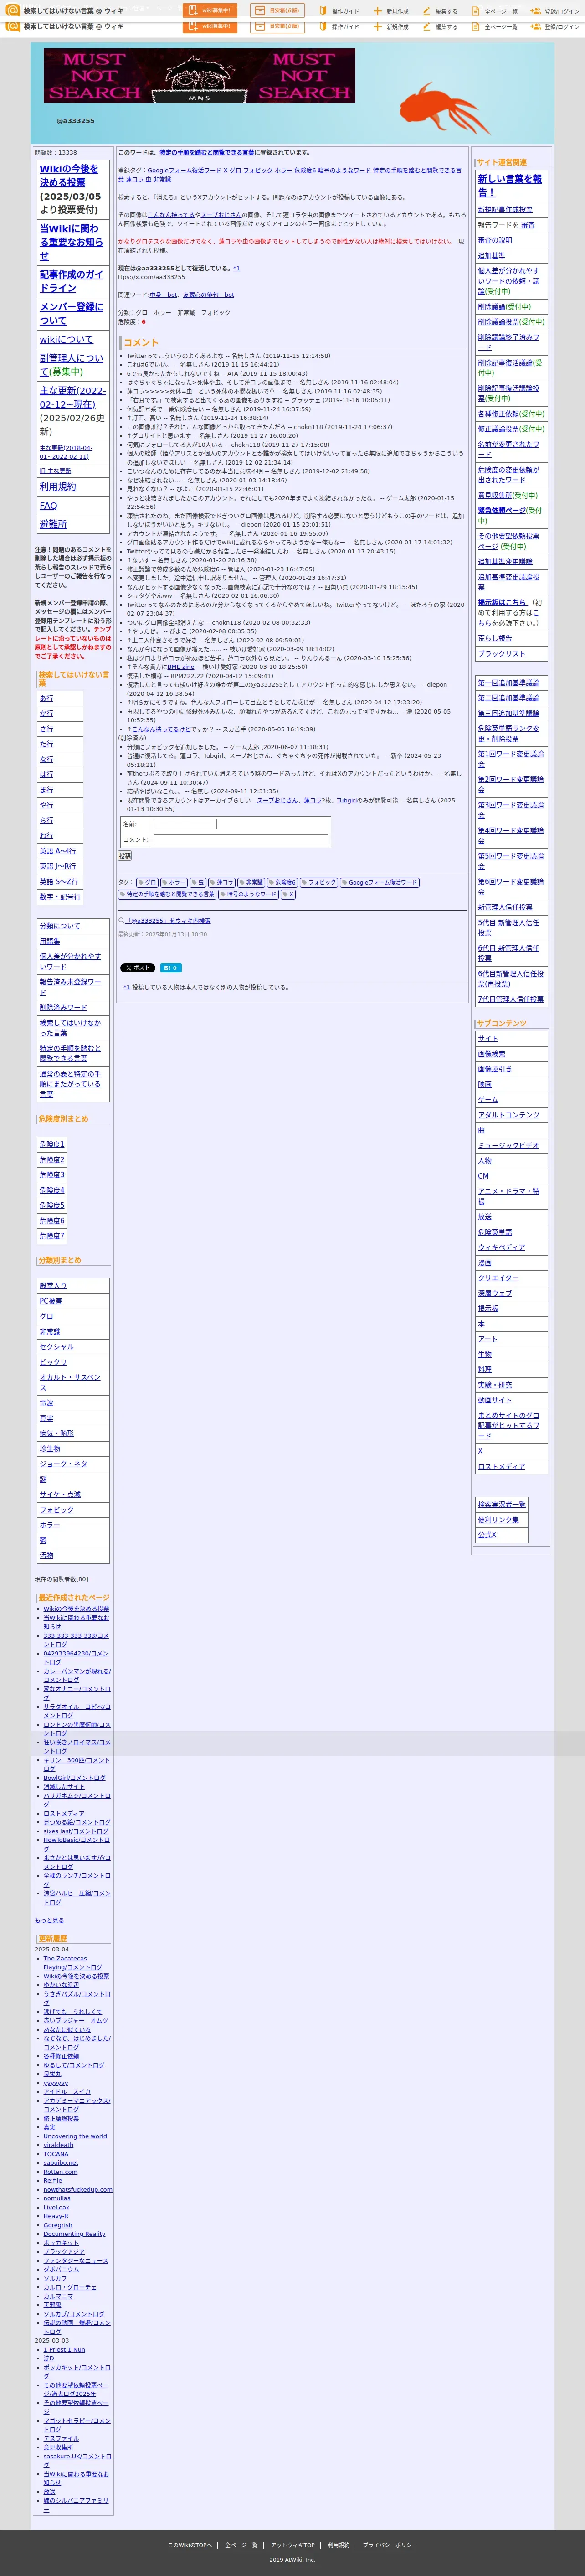This screenshot has width=585, height=2576.
Task: Open the 汚物 category
Action: [x=46, y=1556]
